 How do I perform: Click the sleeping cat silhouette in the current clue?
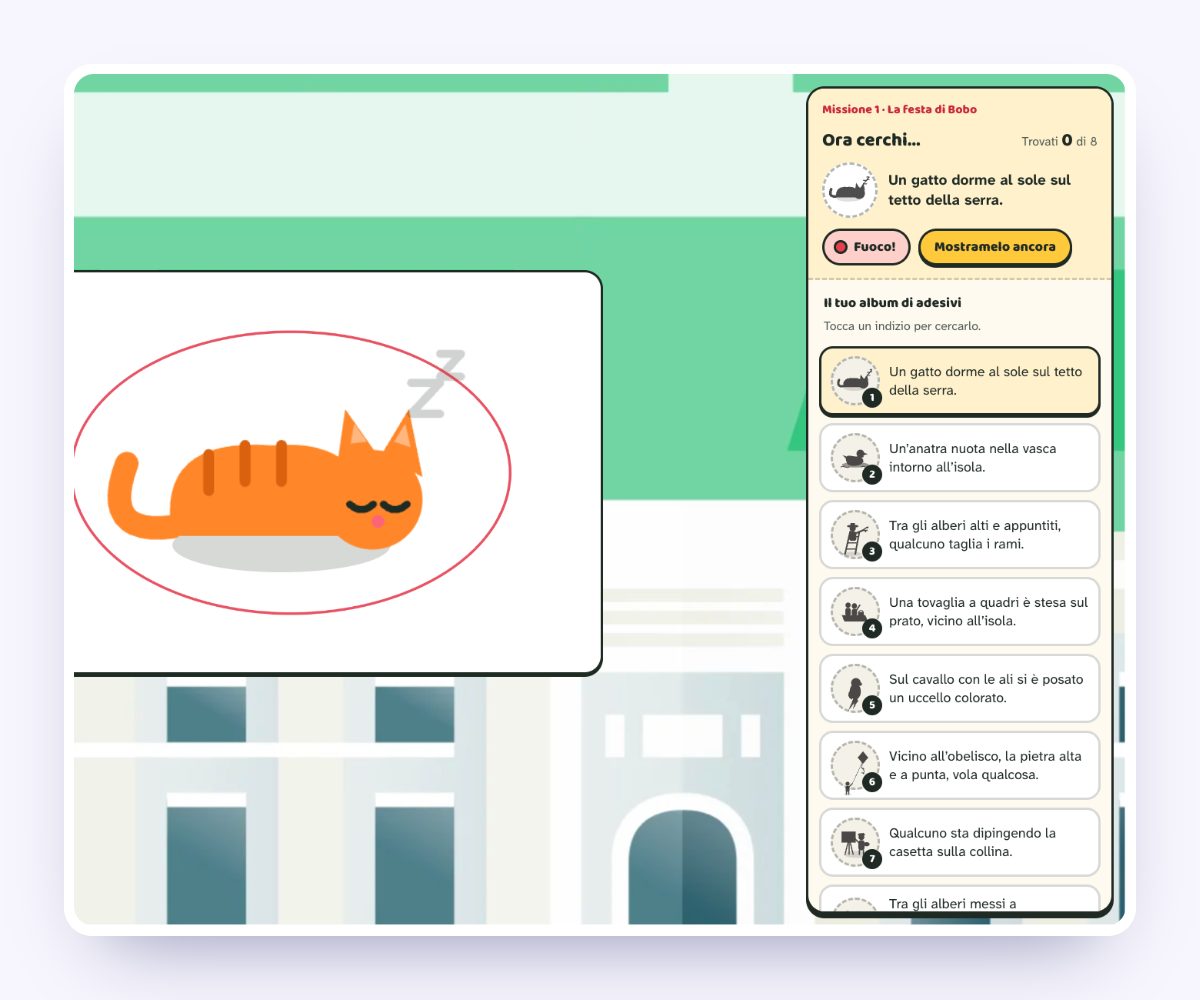coord(850,190)
